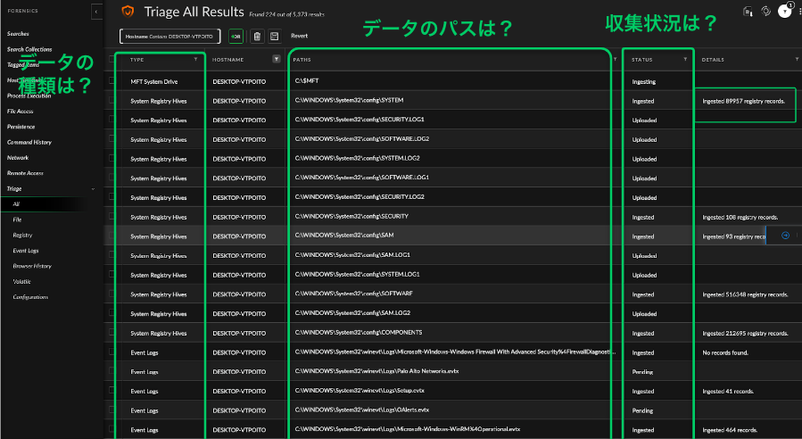Sort by the DETAILS column header
The image size is (802, 439).
tap(712, 60)
